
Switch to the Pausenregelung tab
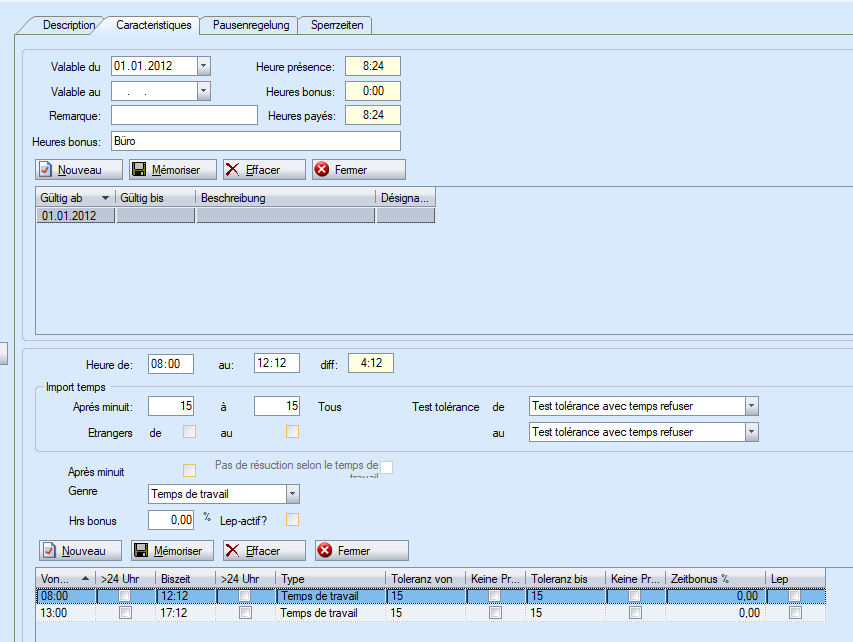[251, 25]
